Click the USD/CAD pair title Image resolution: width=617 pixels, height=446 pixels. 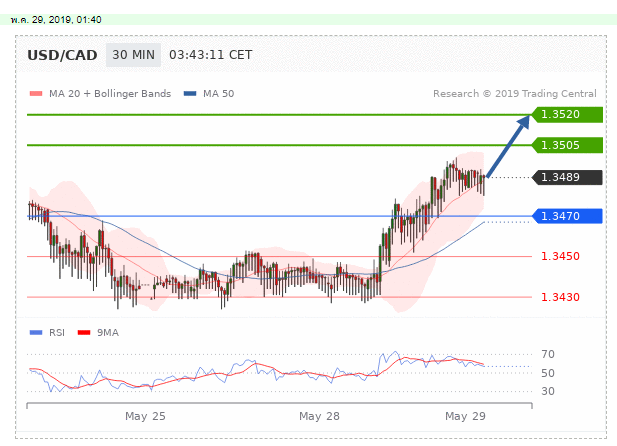(62, 55)
